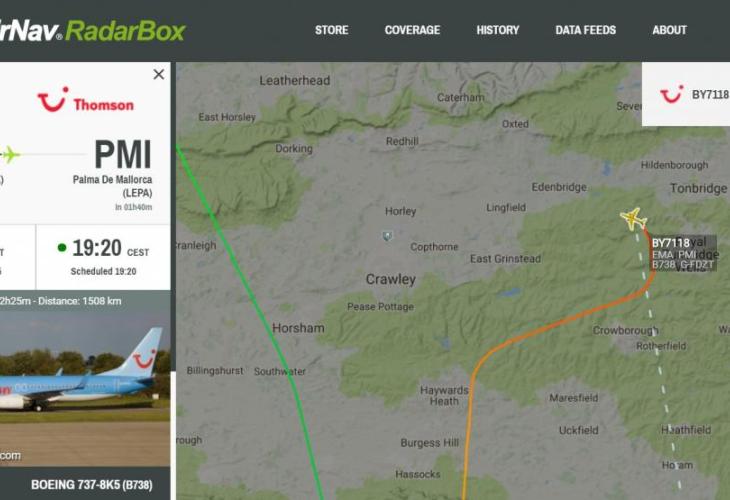
Task: Open the HISTORY menu item
Action: pyautogui.click(x=498, y=30)
